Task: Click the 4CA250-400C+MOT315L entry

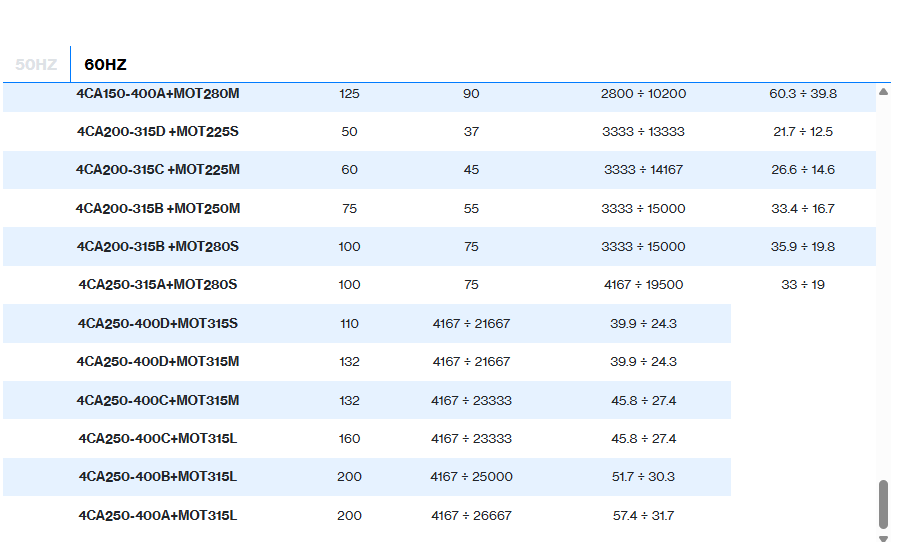Action: pos(158,439)
